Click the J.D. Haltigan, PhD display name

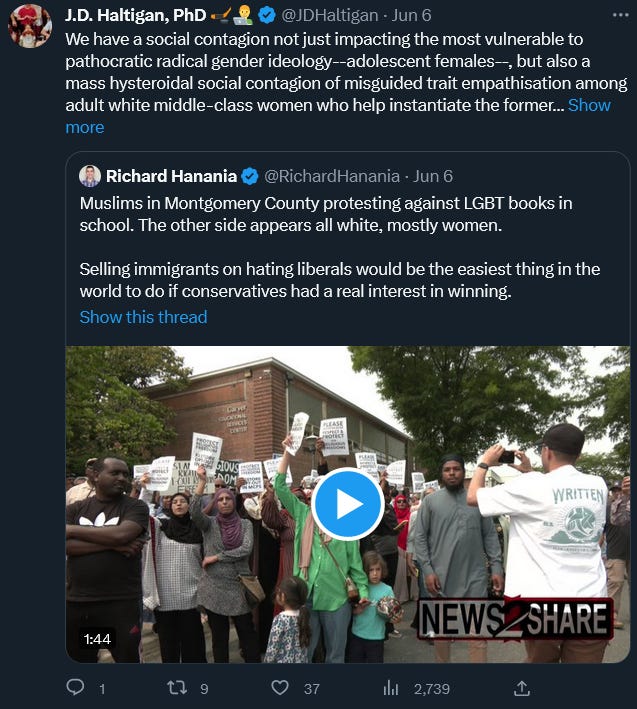136,15
